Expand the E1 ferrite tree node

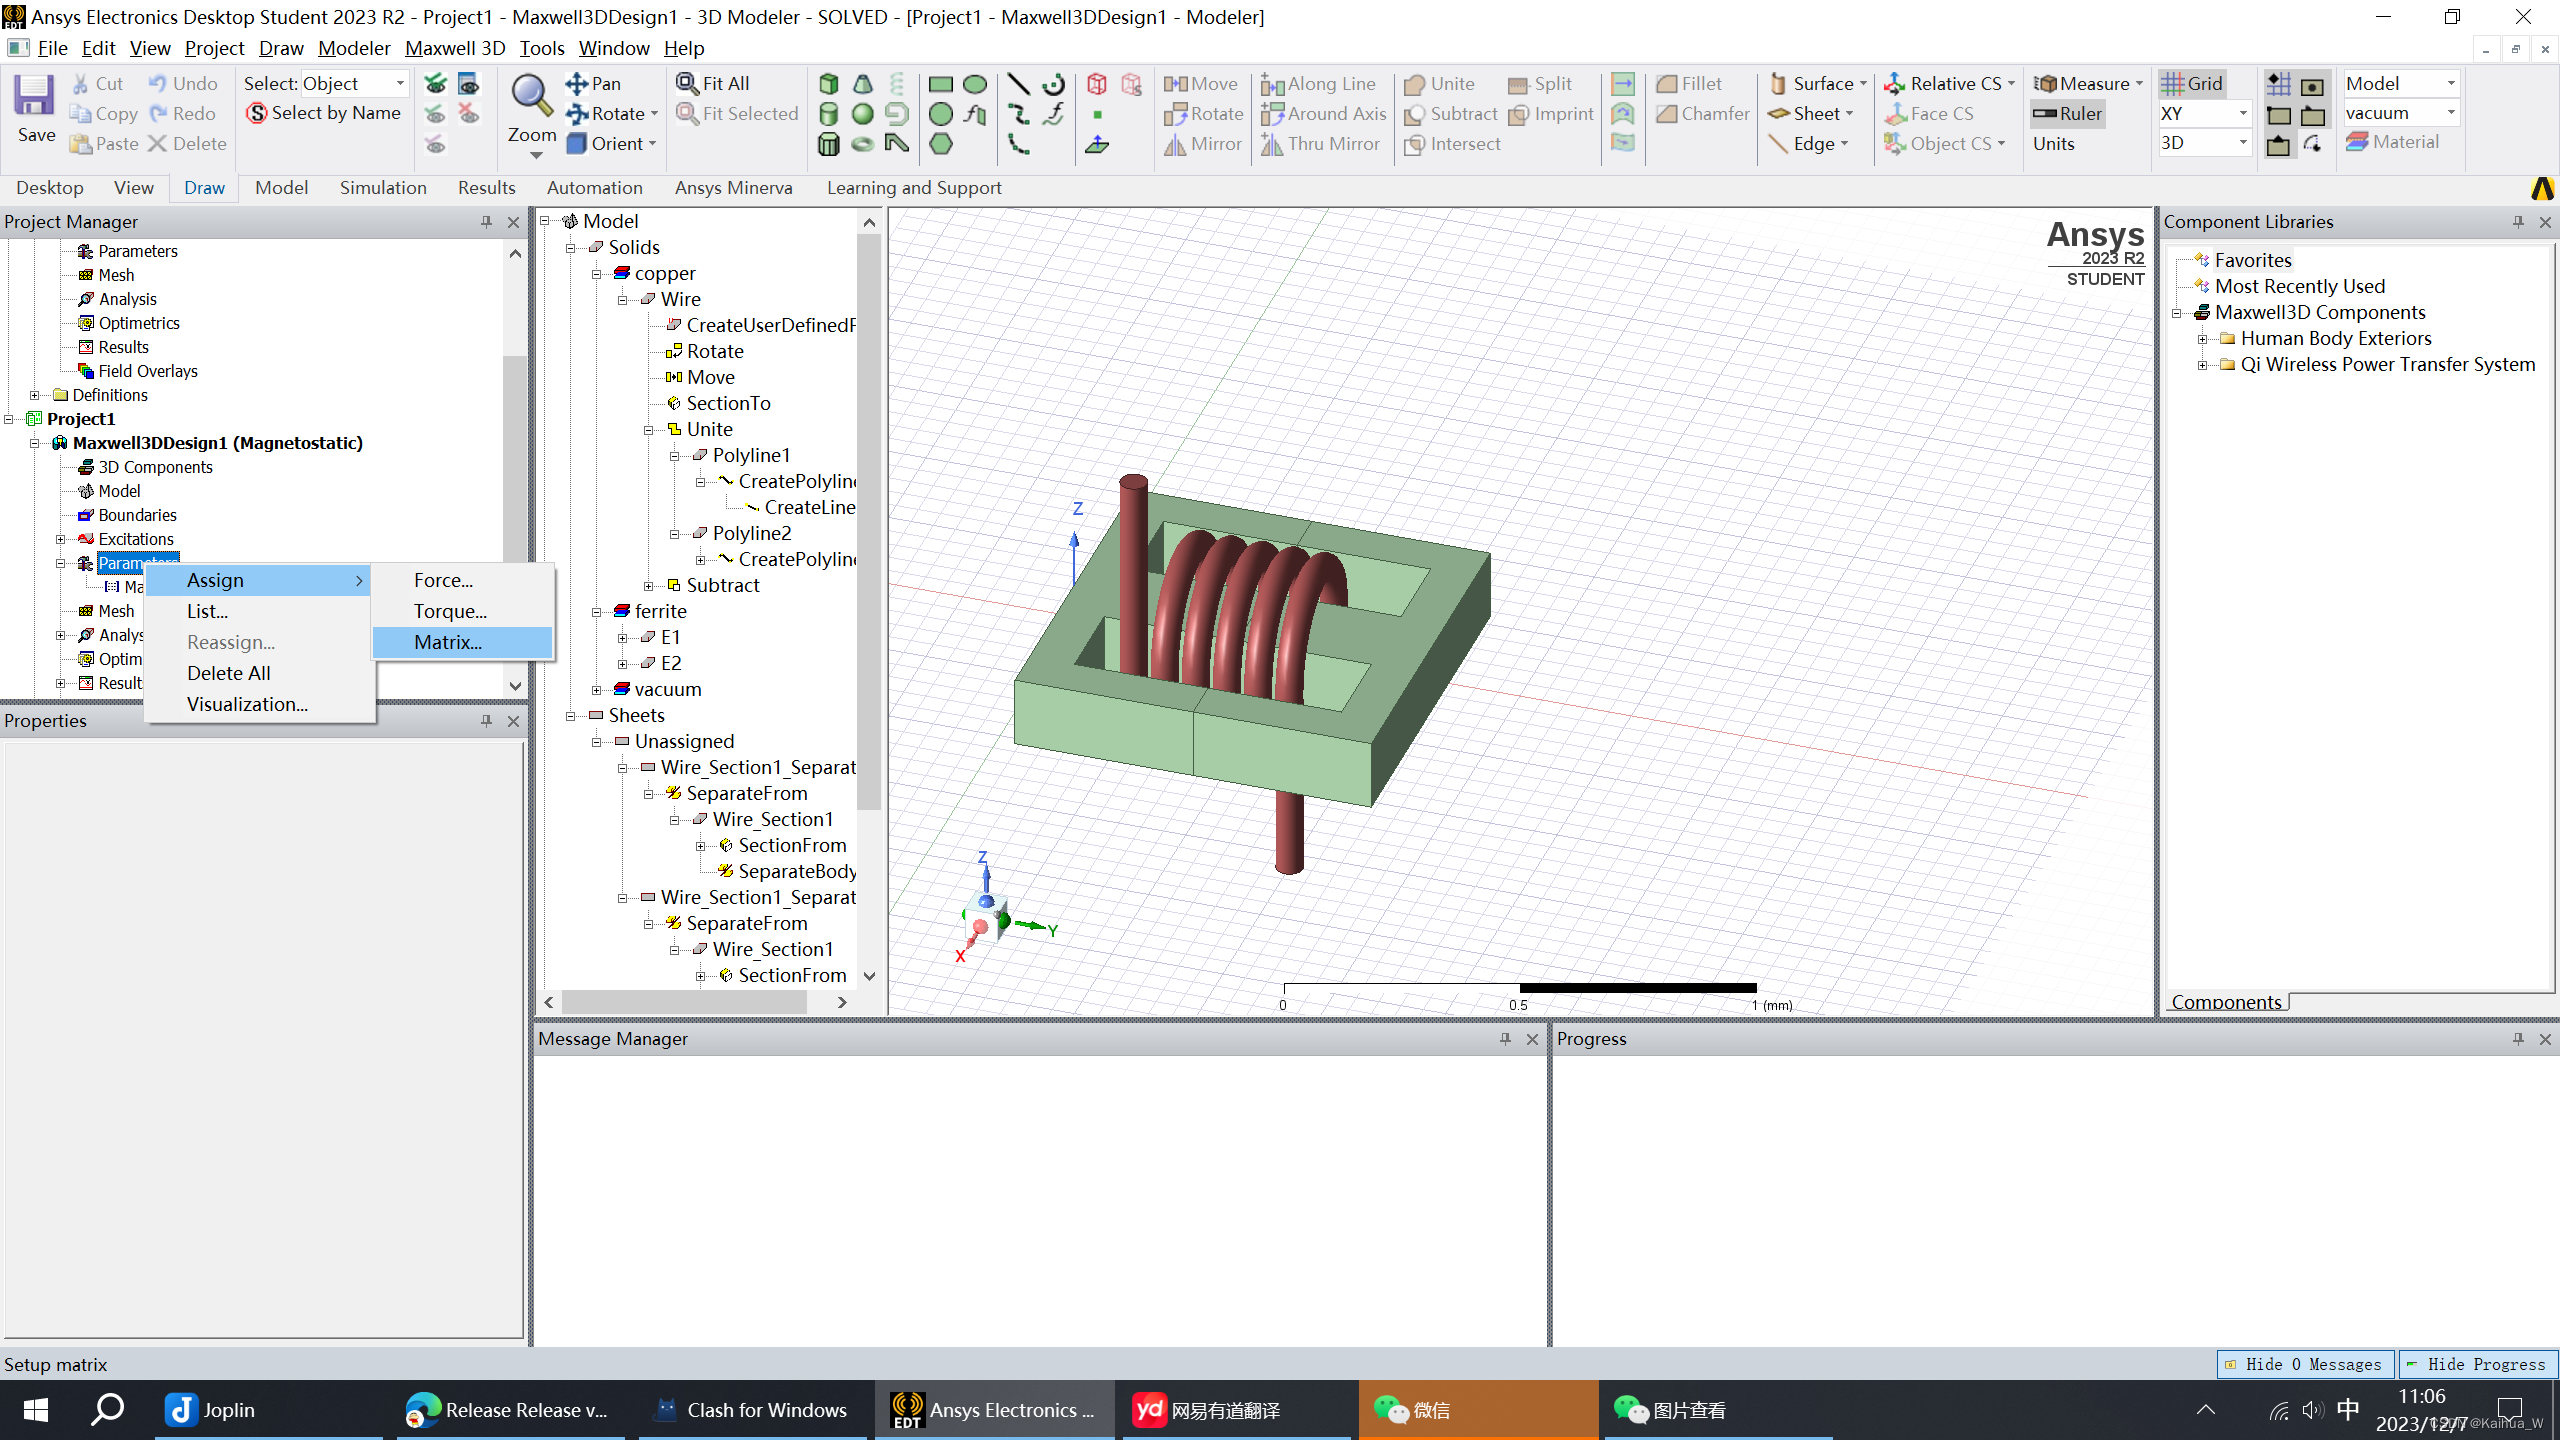pyautogui.click(x=623, y=637)
